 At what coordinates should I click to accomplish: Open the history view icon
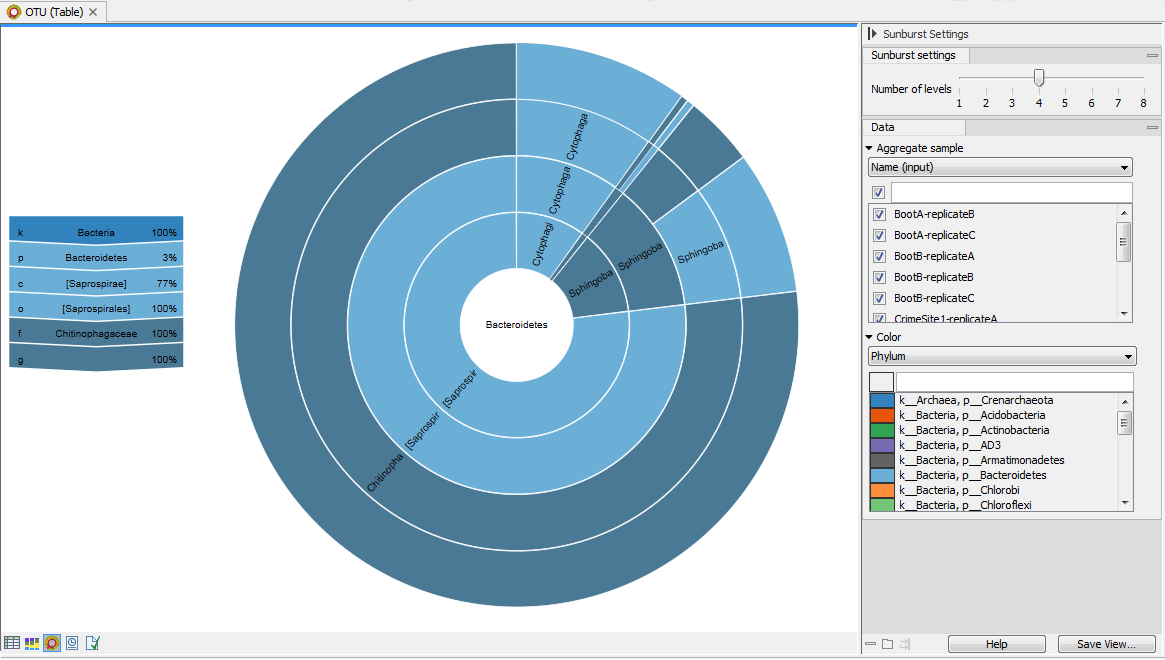(x=72, y=643)
